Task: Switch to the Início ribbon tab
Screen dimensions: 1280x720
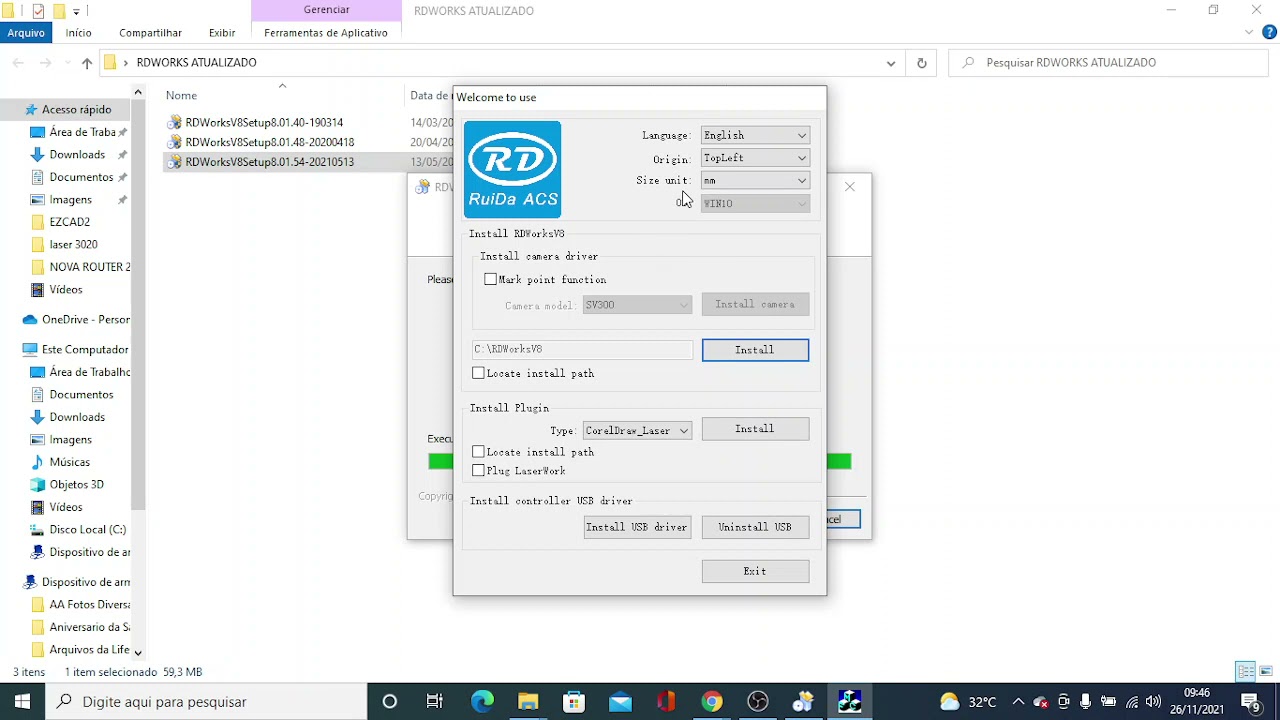Action: tap(79, 33)
